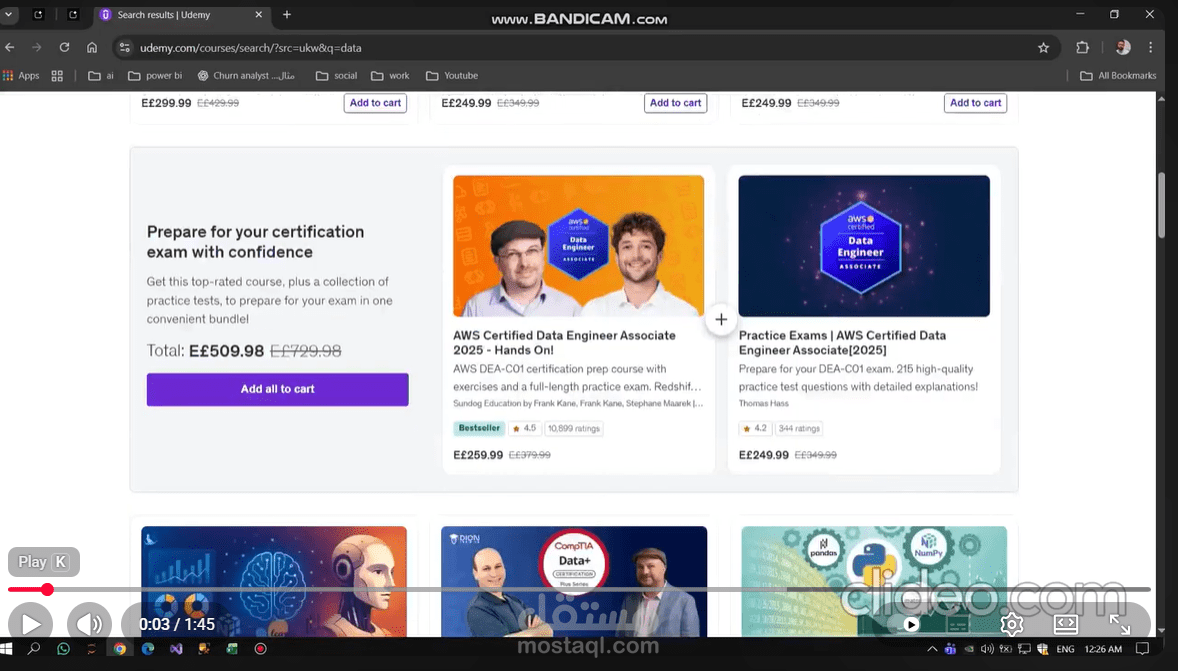Enter fullscreen with the arrows icon
1178x671 pixels.
pyautogui.click(x=1120, y=624)
